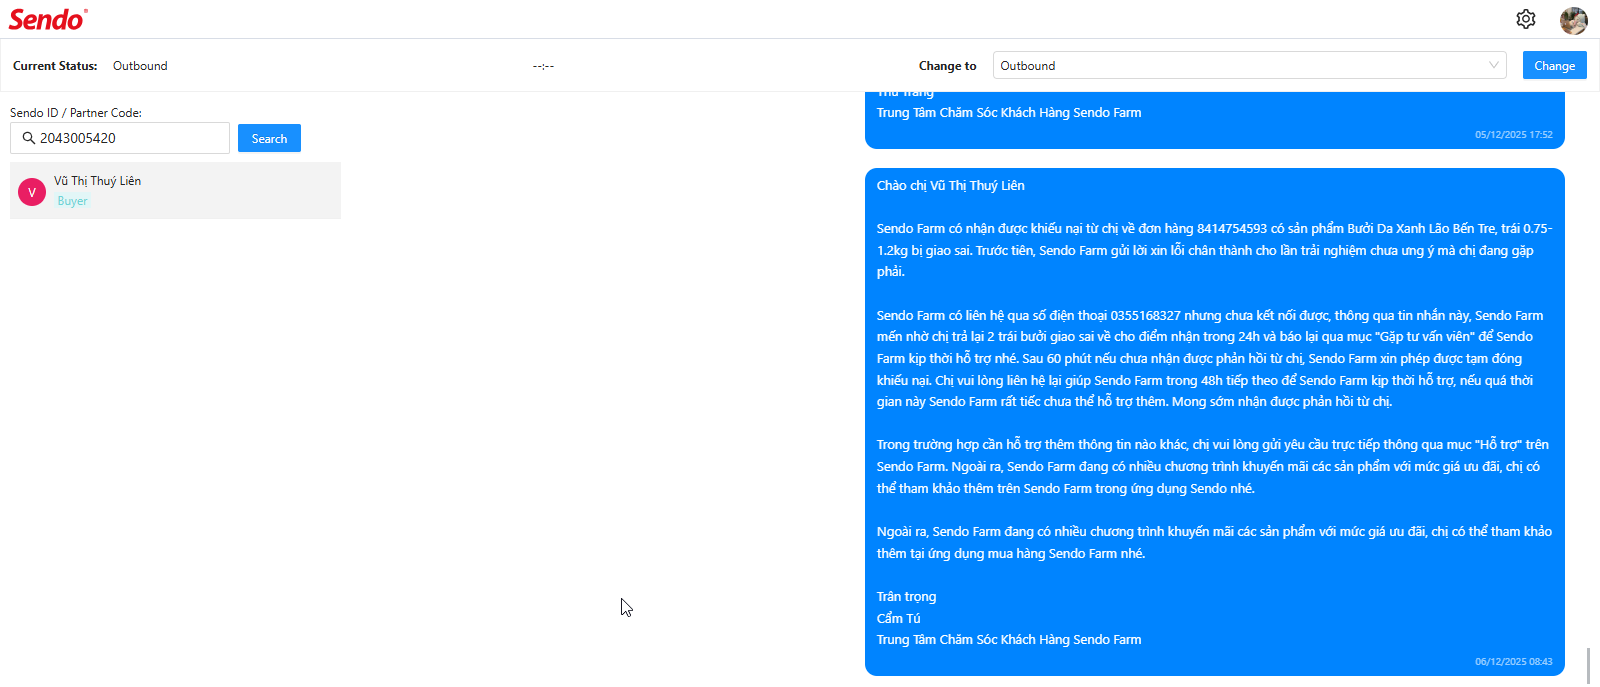Click the Buyer label under the customer name
Screen dimensions: 1600x687
(x=72, y=201)
